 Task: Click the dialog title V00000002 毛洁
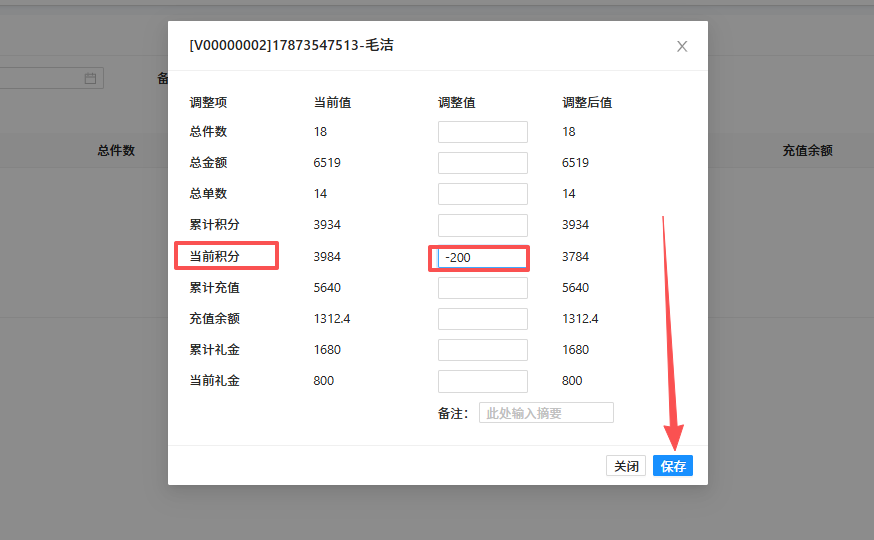291,45
